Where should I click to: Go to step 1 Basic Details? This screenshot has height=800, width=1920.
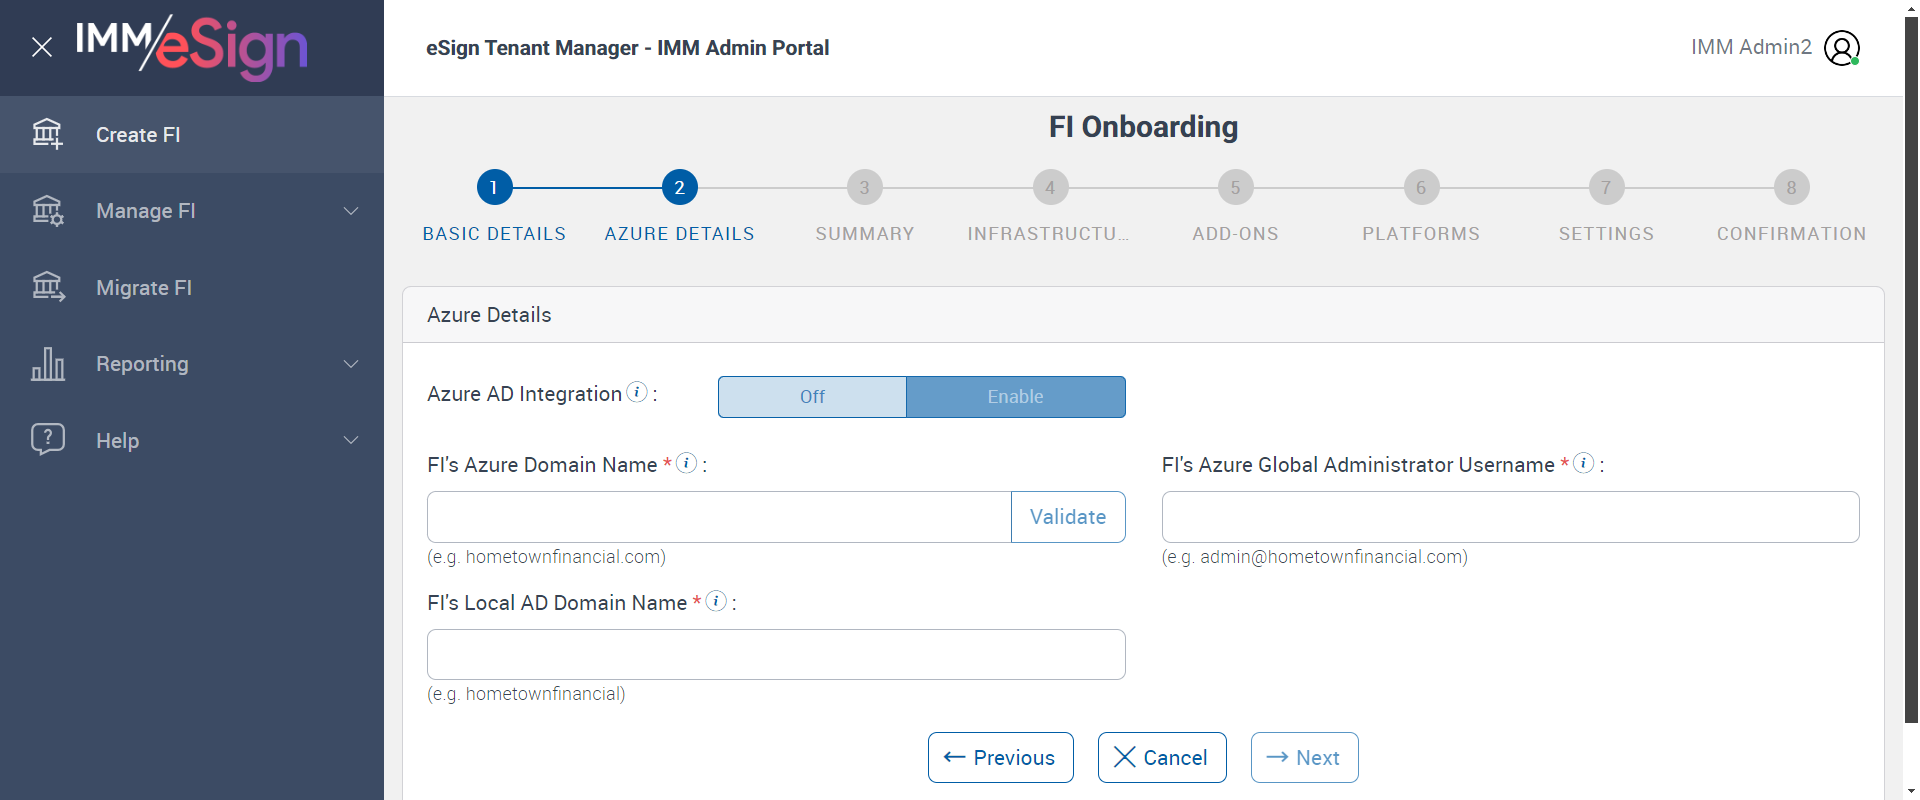click(x=494, y=187)
